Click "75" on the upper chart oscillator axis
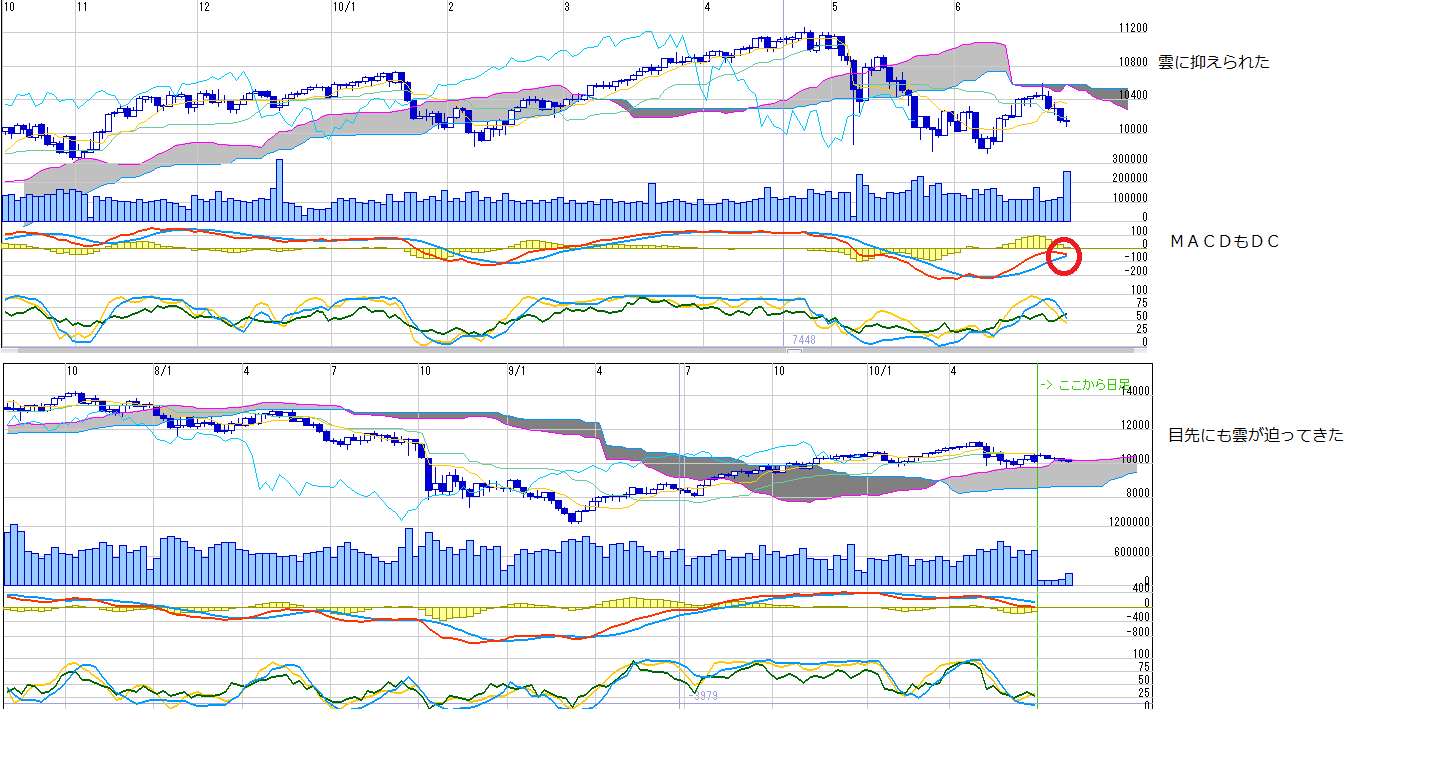The height and width of the screenshot is (770, 1444). click(x=1141, y=302)
